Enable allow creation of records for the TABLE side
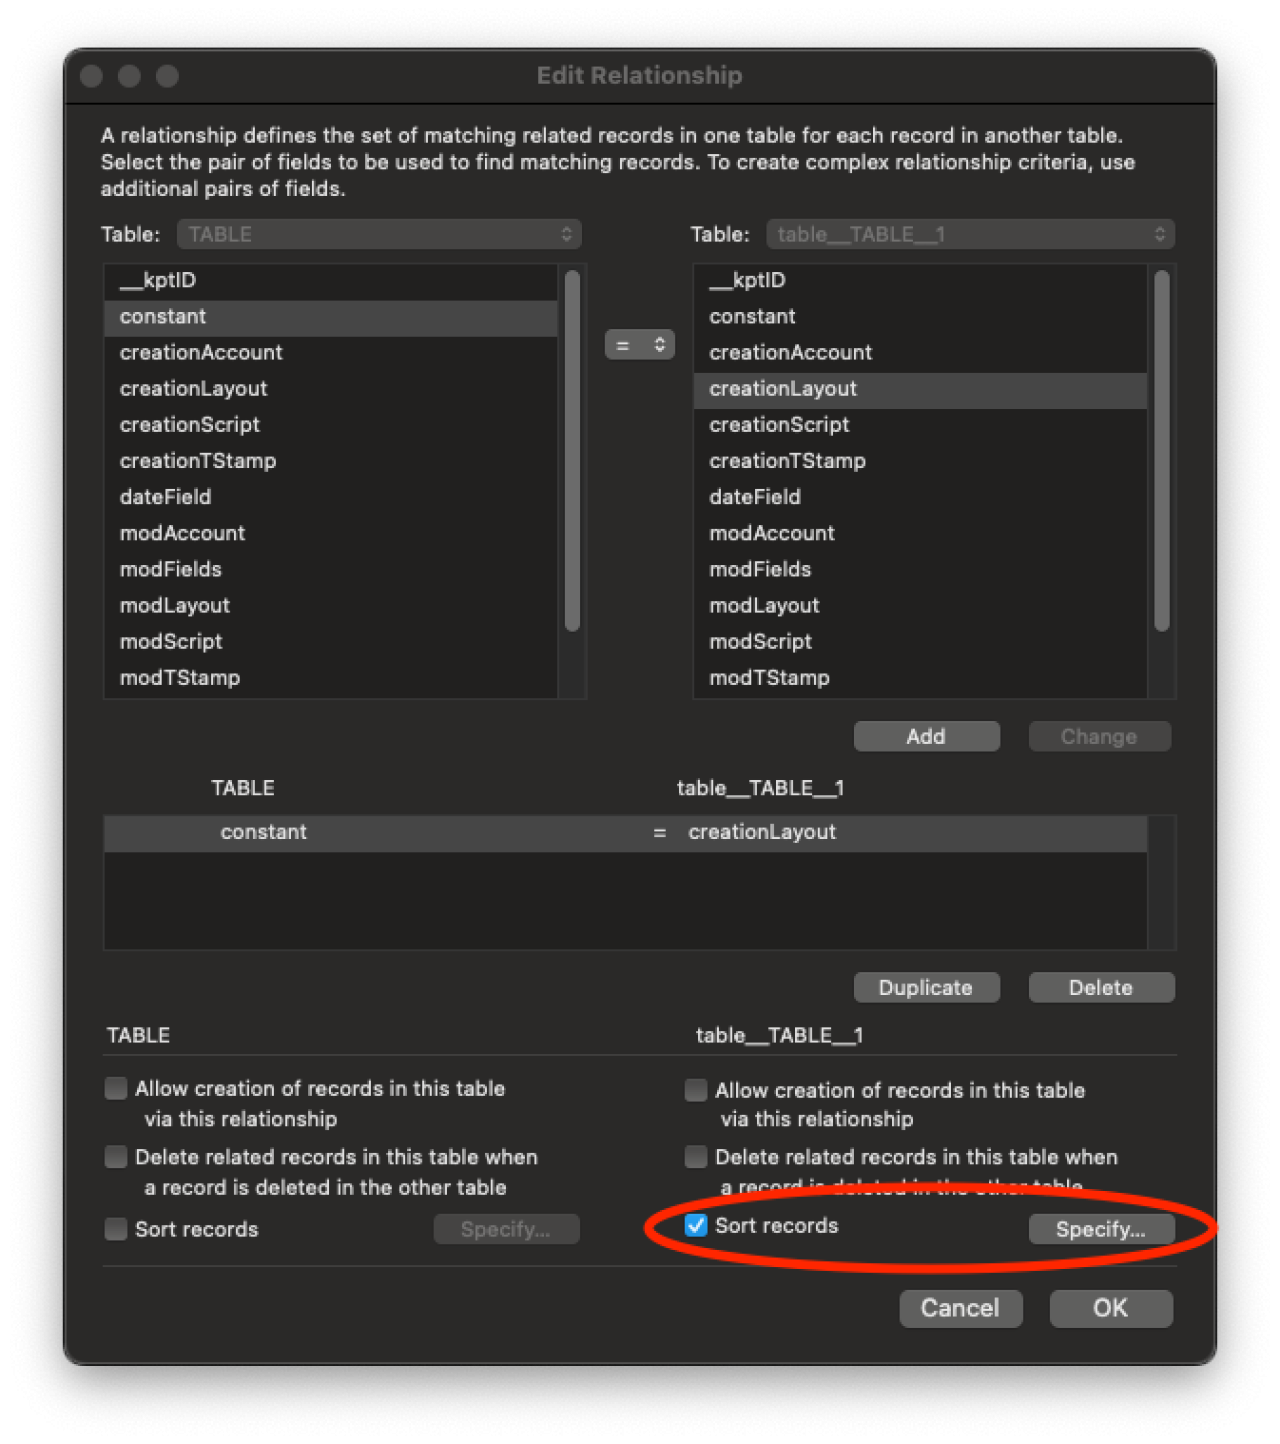1280x1444 pixels. (x=115, y=1089)
